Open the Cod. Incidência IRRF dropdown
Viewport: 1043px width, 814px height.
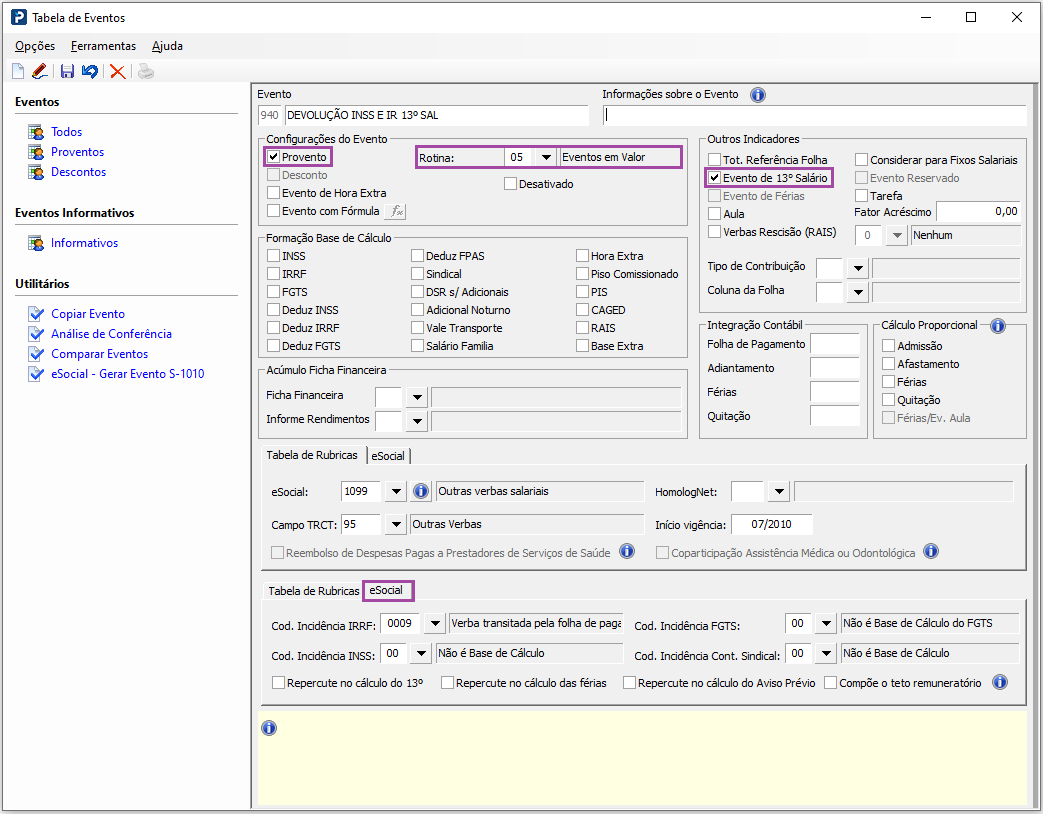[434, 624]
